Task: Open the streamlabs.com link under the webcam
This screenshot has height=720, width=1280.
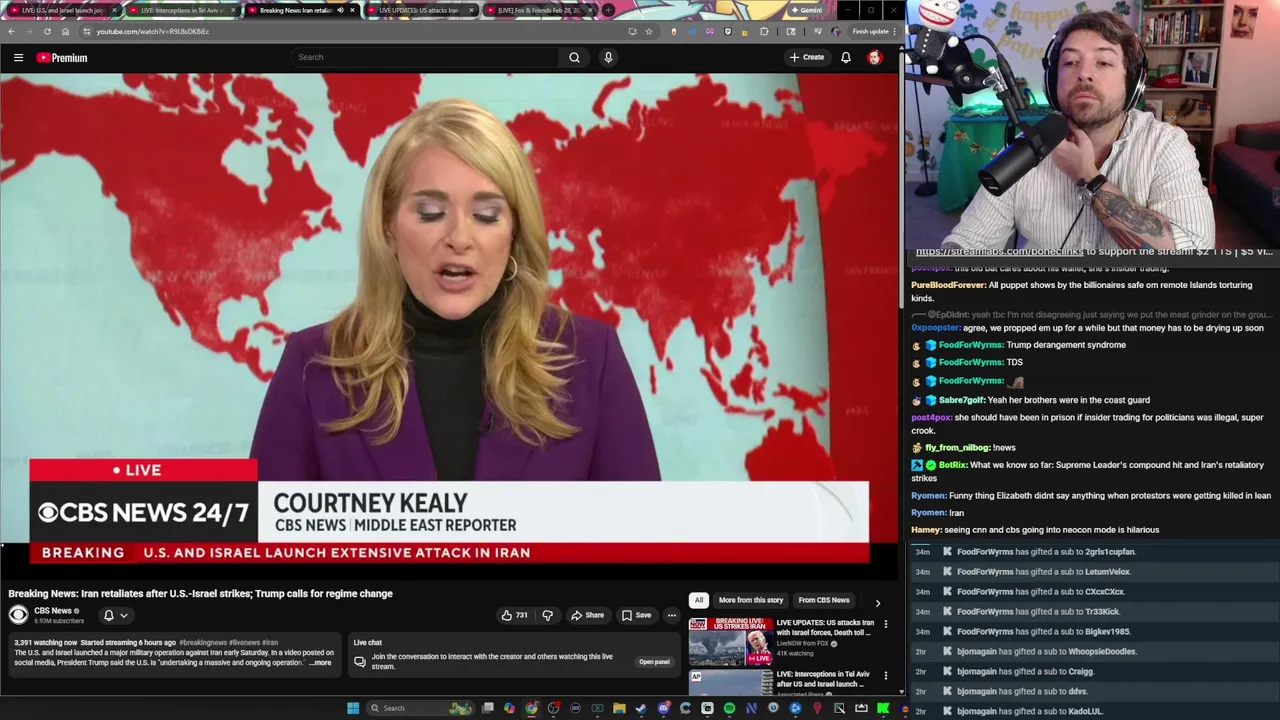Action: point(999,252)
